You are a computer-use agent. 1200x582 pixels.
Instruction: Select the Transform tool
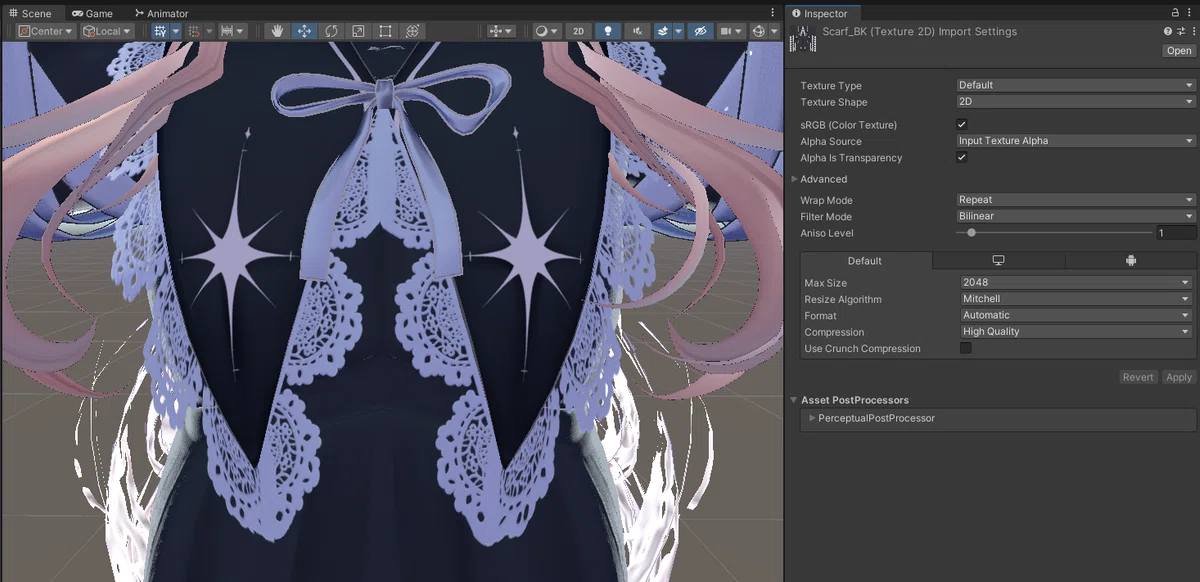click(412, 31)
